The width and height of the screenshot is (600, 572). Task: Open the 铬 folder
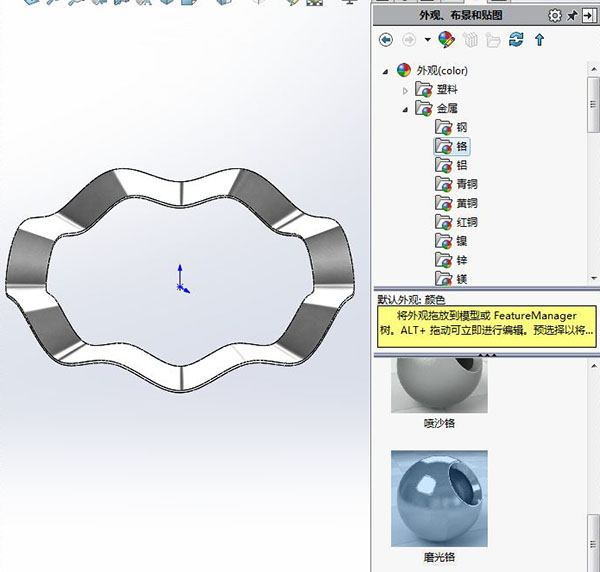click(461, 146)
